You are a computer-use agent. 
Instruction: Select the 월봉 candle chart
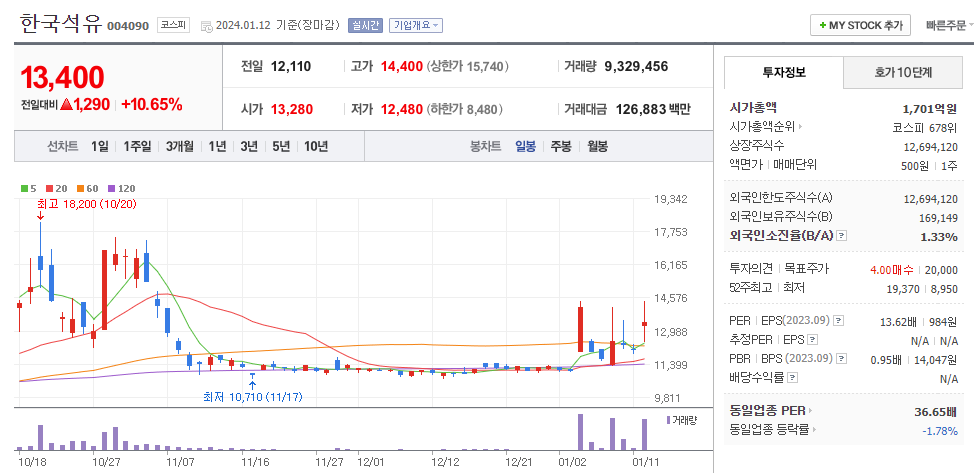598,146
